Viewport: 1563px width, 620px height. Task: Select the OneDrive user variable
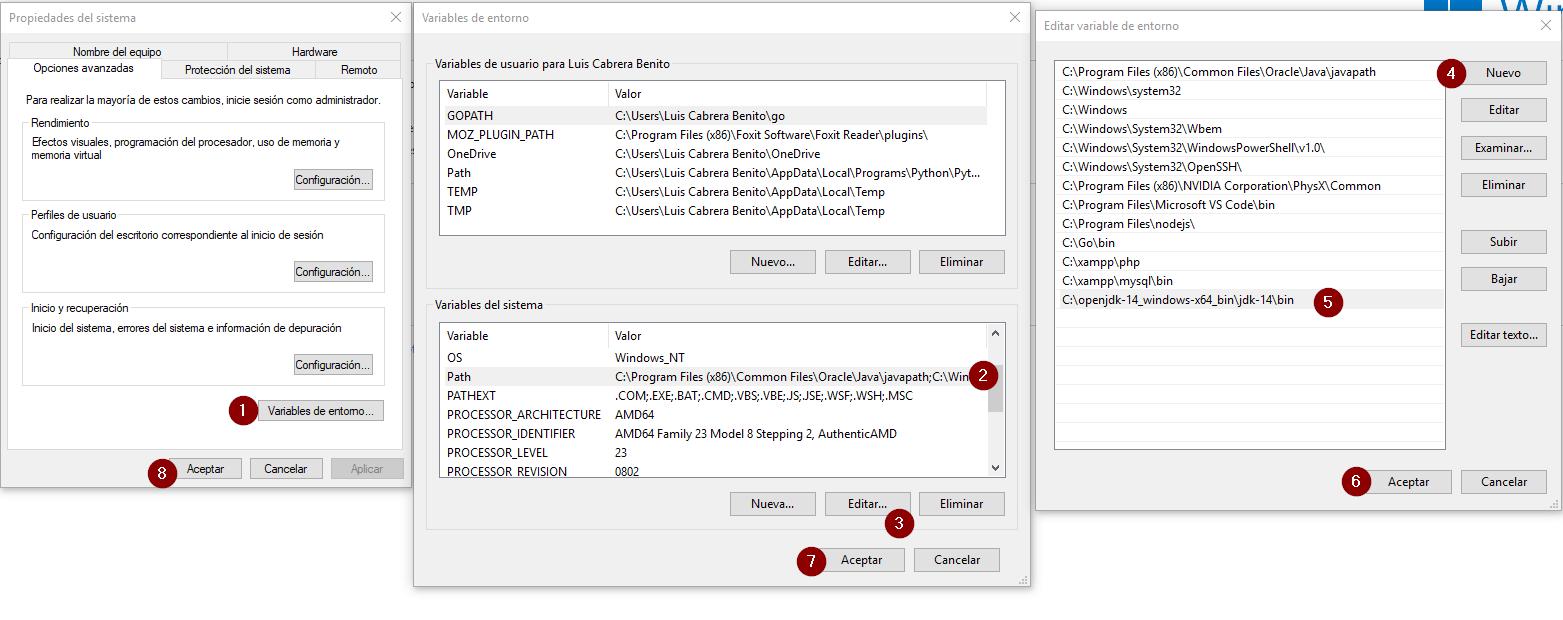(713, 154)
